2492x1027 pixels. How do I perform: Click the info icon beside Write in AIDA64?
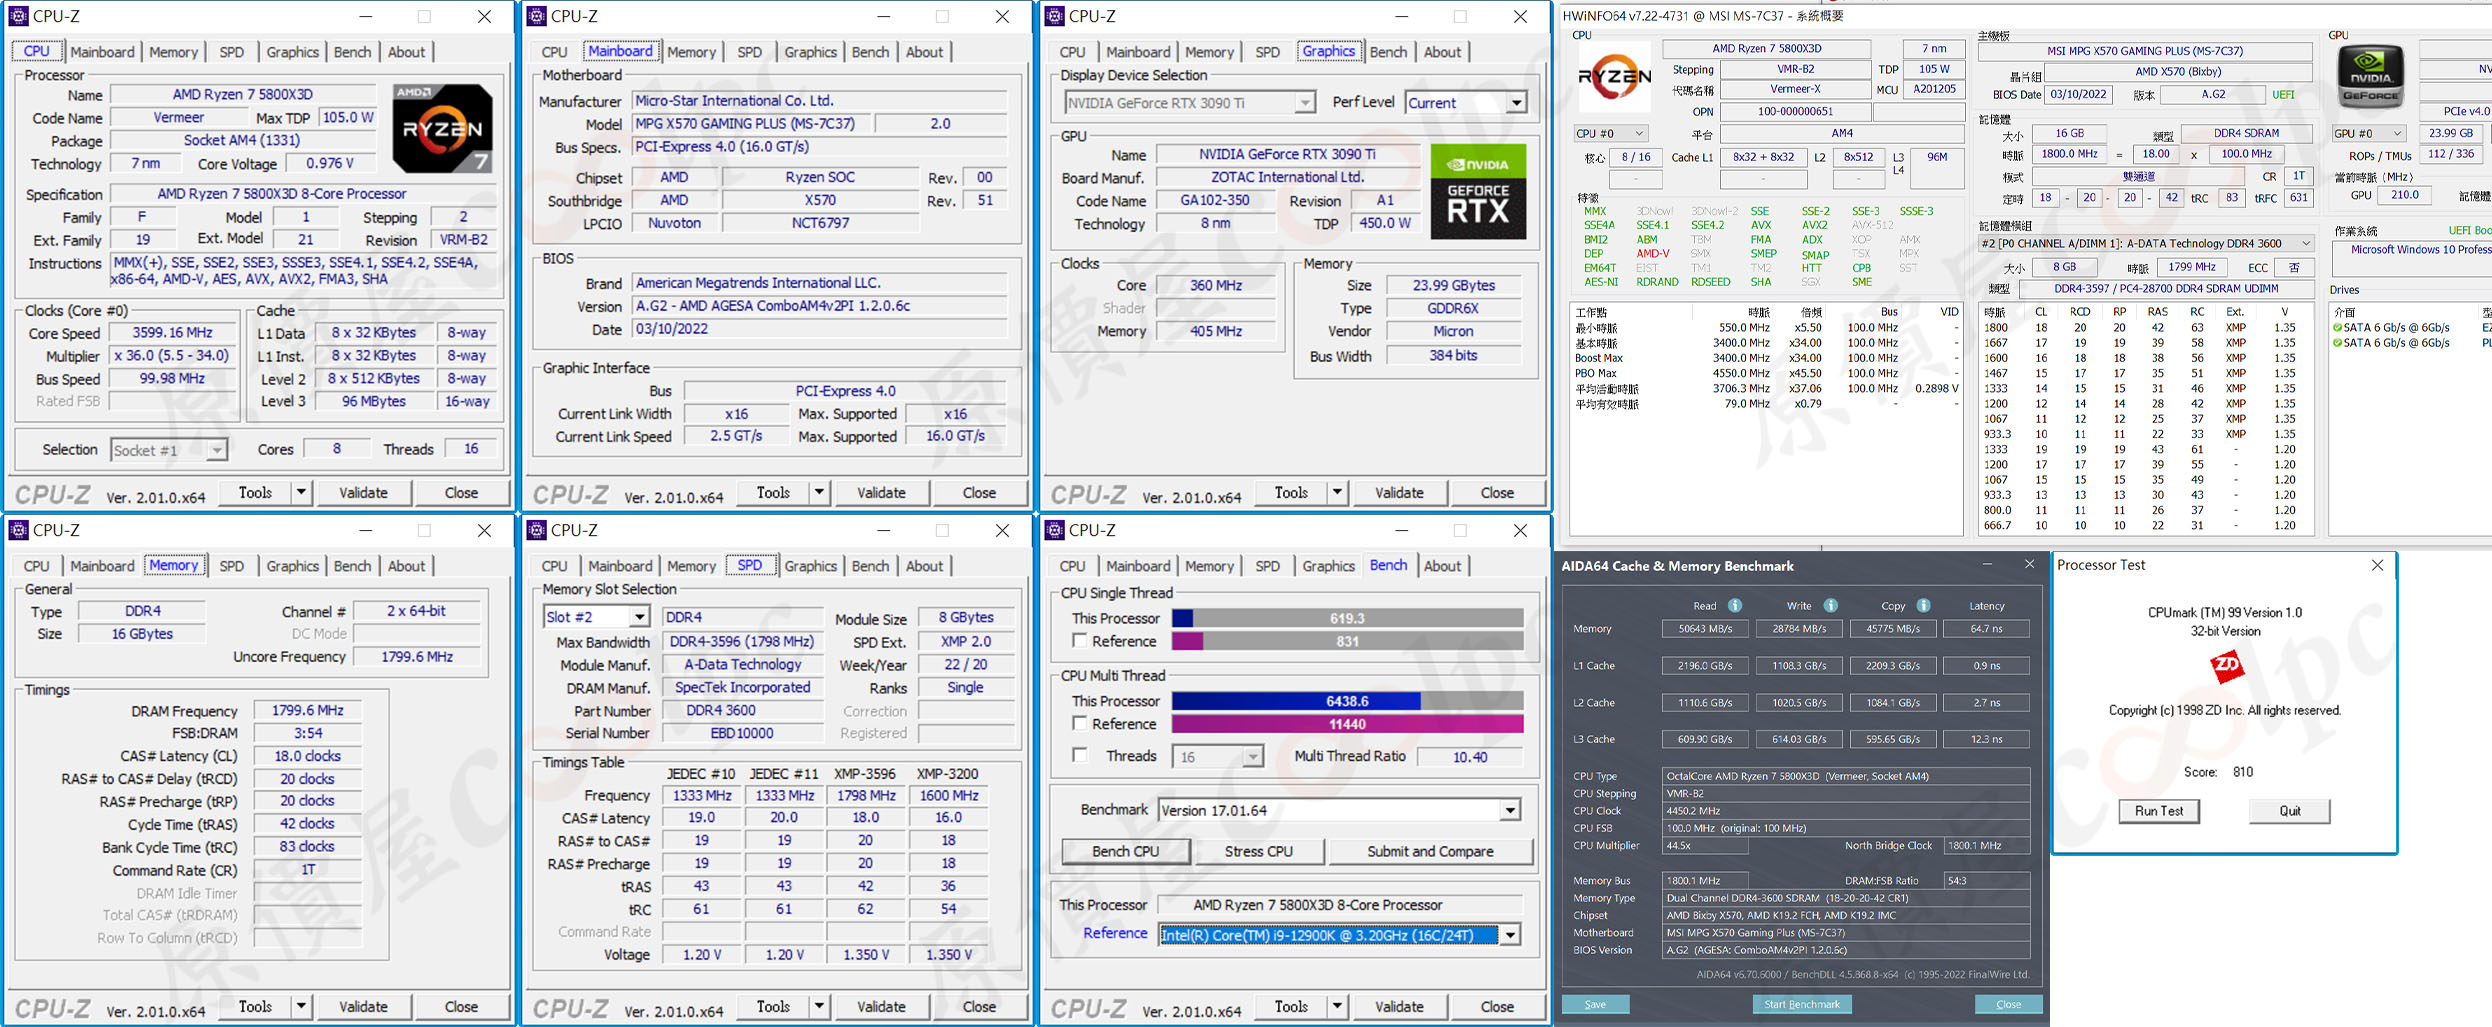pos(1830,605)
